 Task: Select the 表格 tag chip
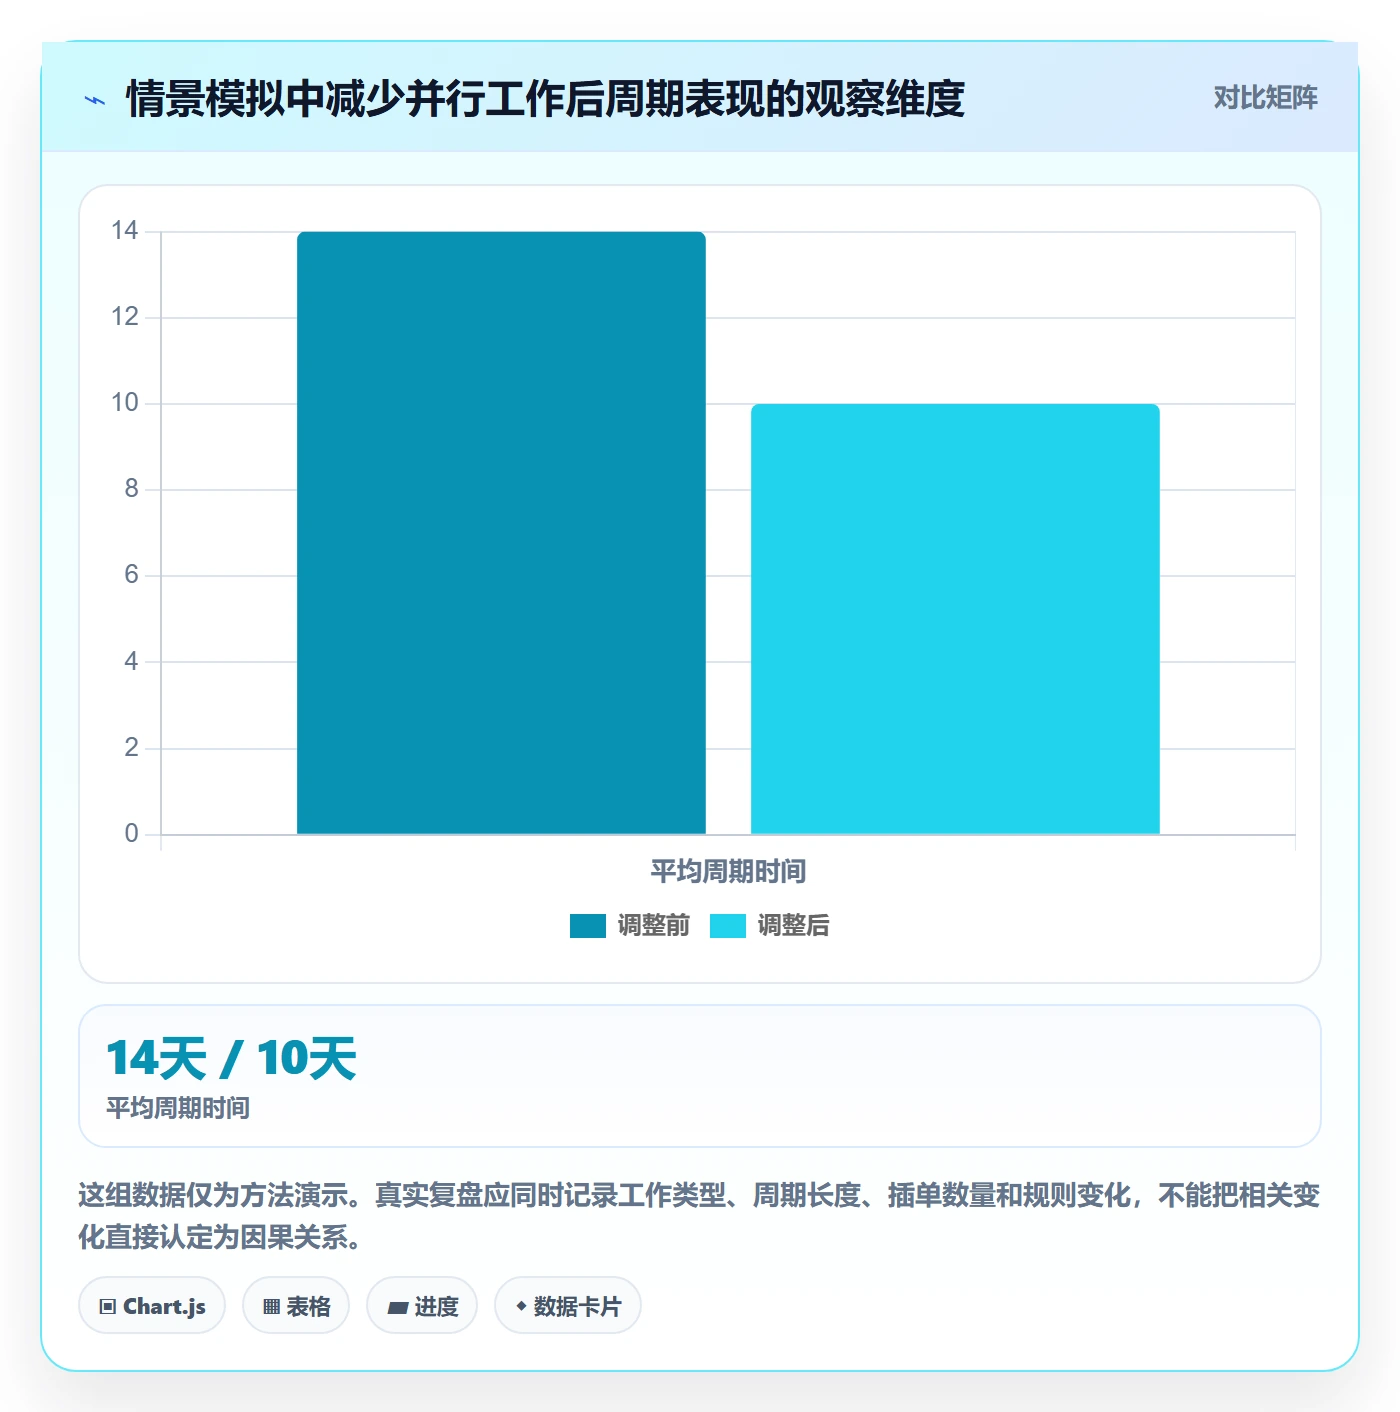[296, 1305]
